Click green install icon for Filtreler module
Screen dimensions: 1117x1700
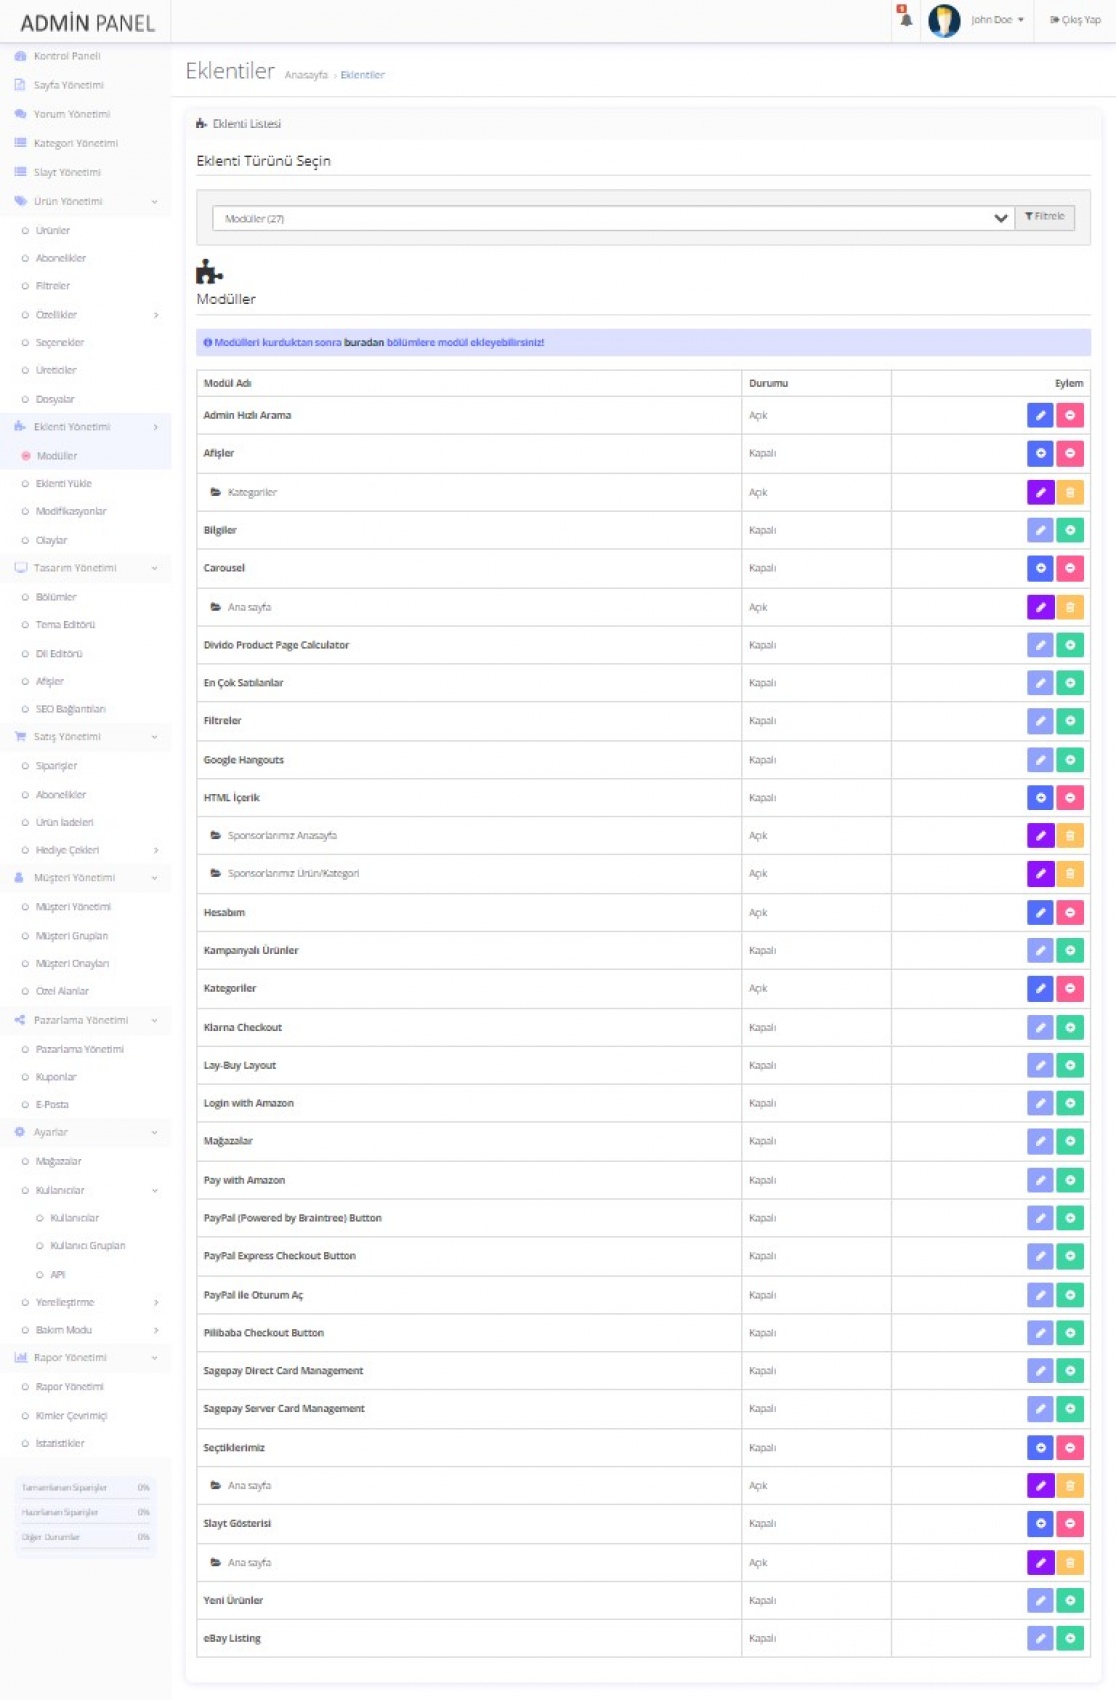coord(1070,721)
